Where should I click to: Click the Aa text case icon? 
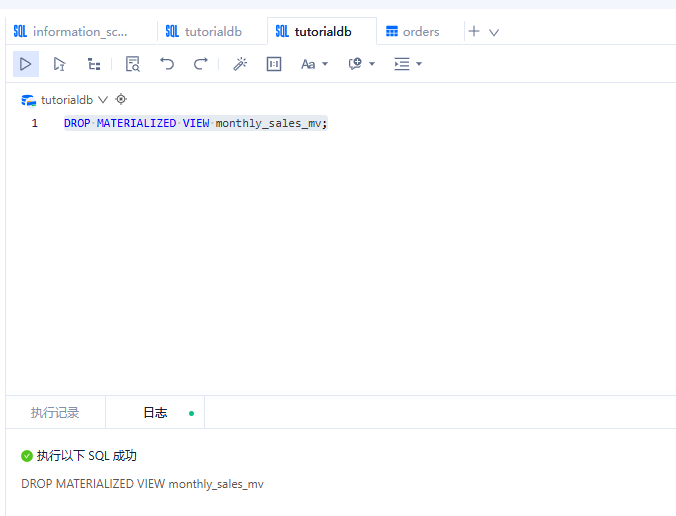click(x=308, y=64)
